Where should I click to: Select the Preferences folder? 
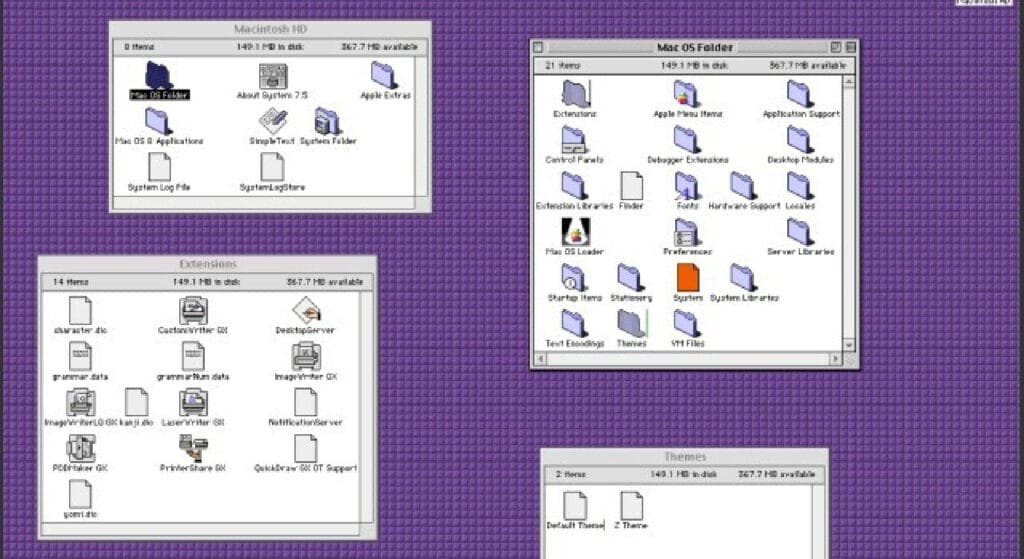tap(687, 232)
